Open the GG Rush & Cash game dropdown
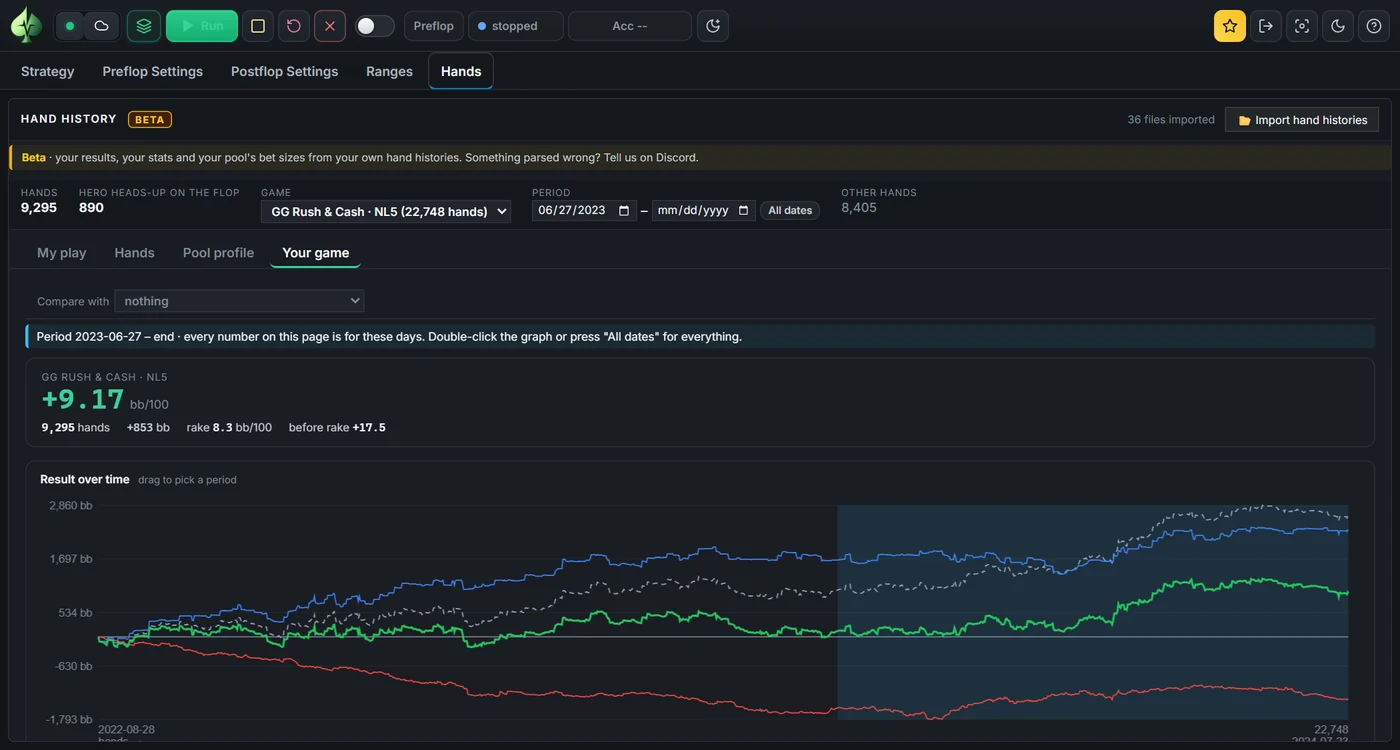This screenshot has height=750, width=1400. tap(386, 211)
